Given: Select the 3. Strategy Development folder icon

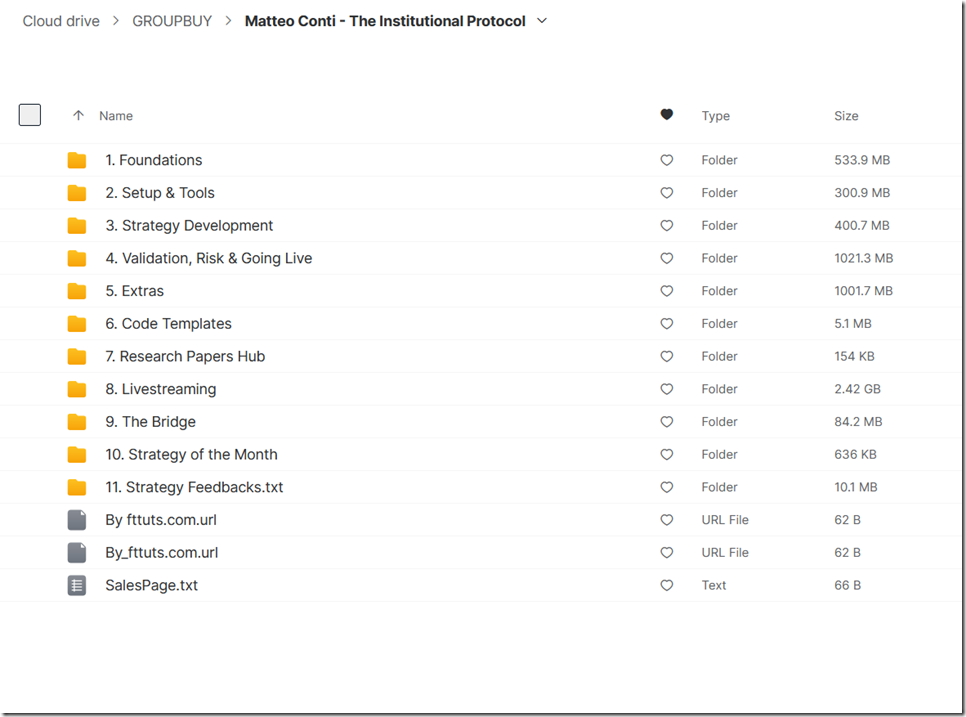Looking at the screenshot, I should tap(77, 225).
